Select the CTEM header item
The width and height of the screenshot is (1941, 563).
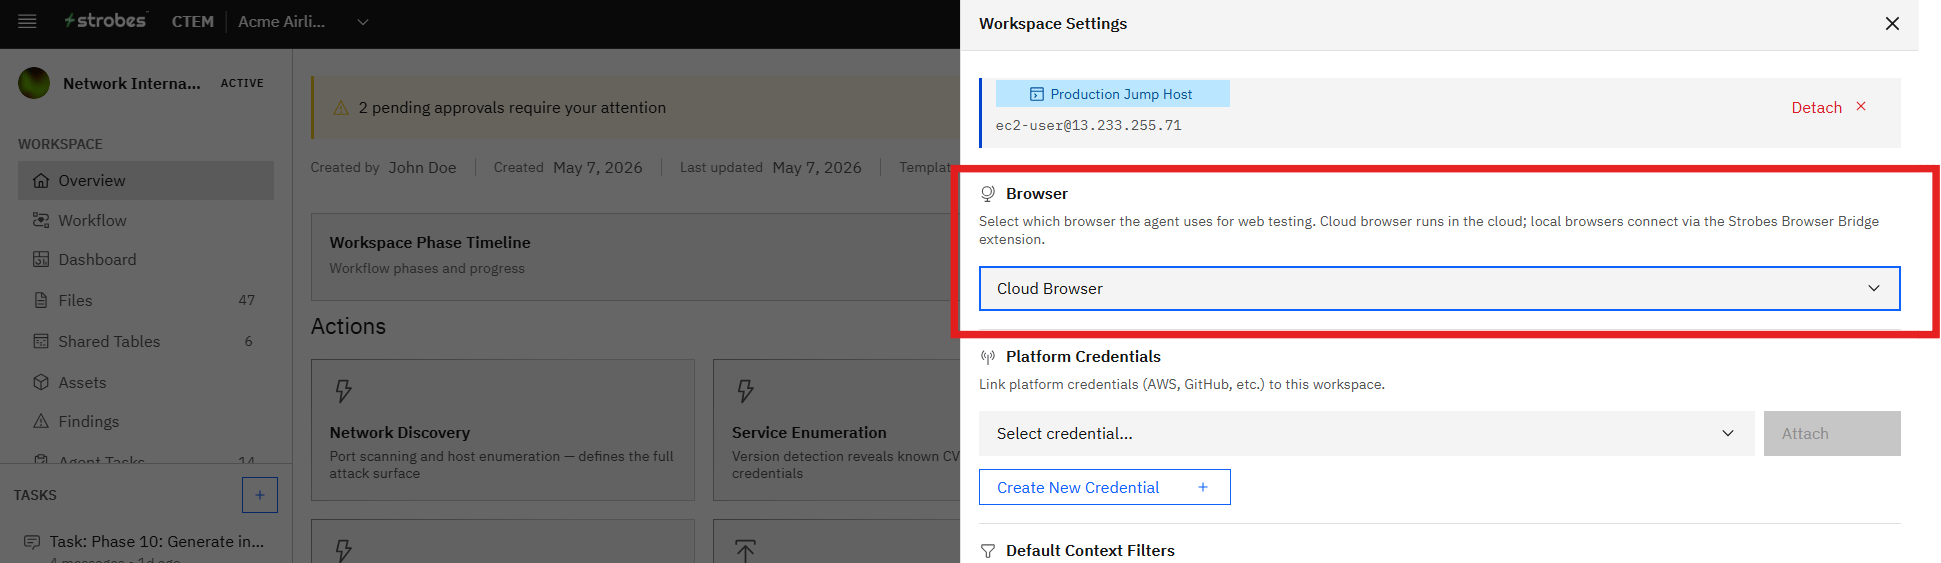pyautogui.click(x=192, y=21)
